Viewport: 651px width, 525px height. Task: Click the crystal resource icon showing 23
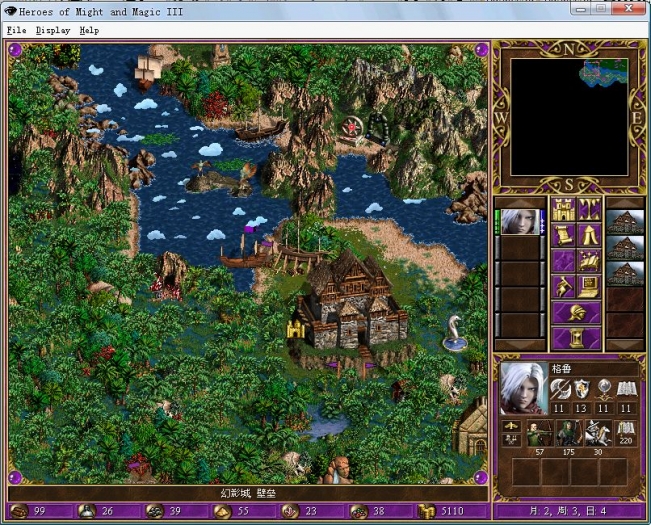click(x=290, y=511)
